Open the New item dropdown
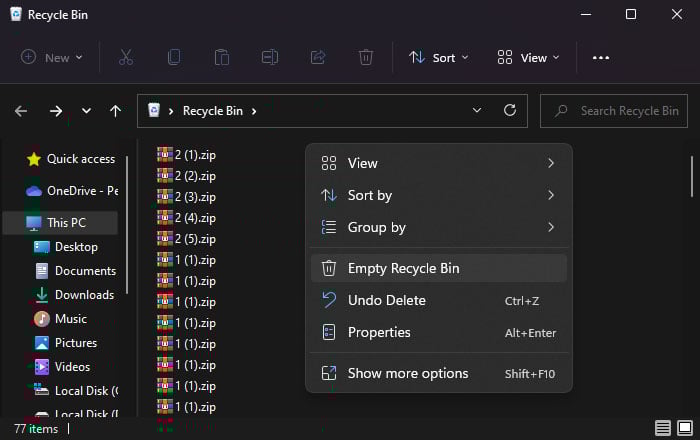 tap(52, 58)
